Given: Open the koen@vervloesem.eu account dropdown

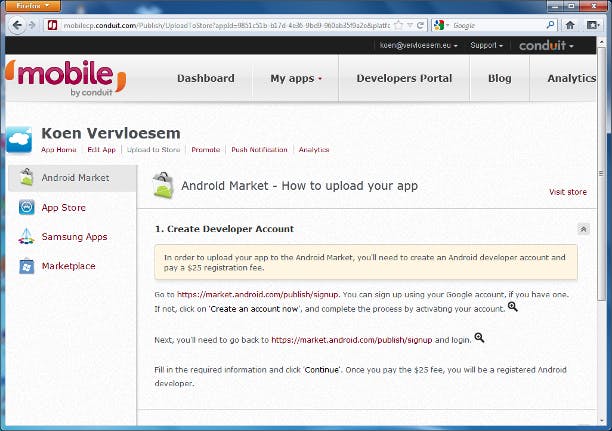Looking at the screenshot, I should [x=418, y=45].
